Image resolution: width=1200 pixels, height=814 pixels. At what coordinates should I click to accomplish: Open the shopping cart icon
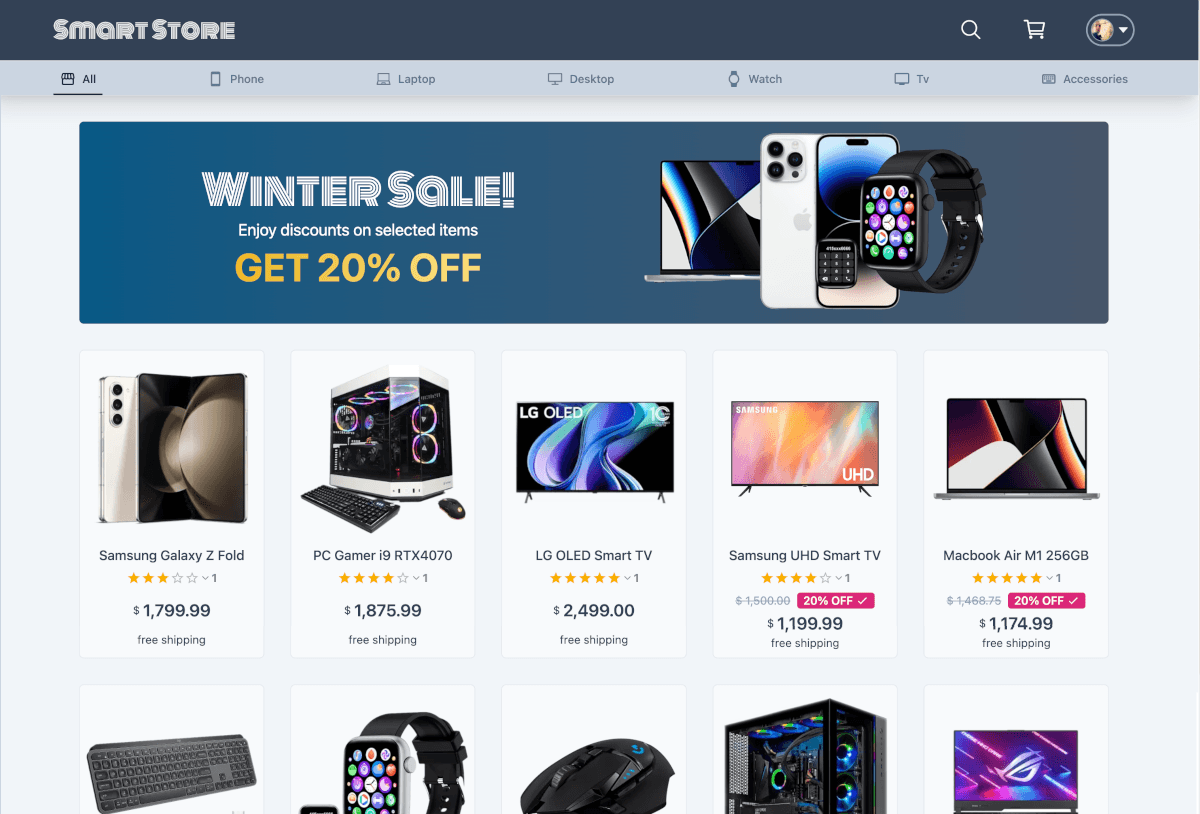tap(1035, 30)
